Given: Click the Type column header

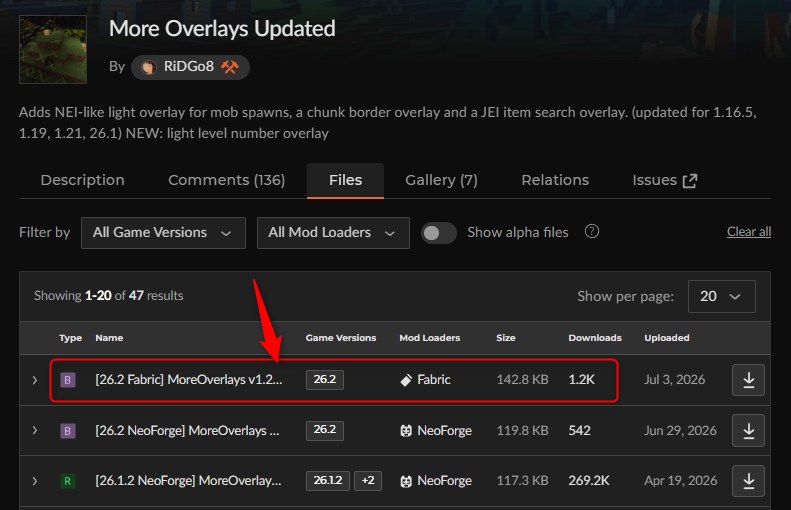Looking at the screenshot, I should click(x=70, y=338).
